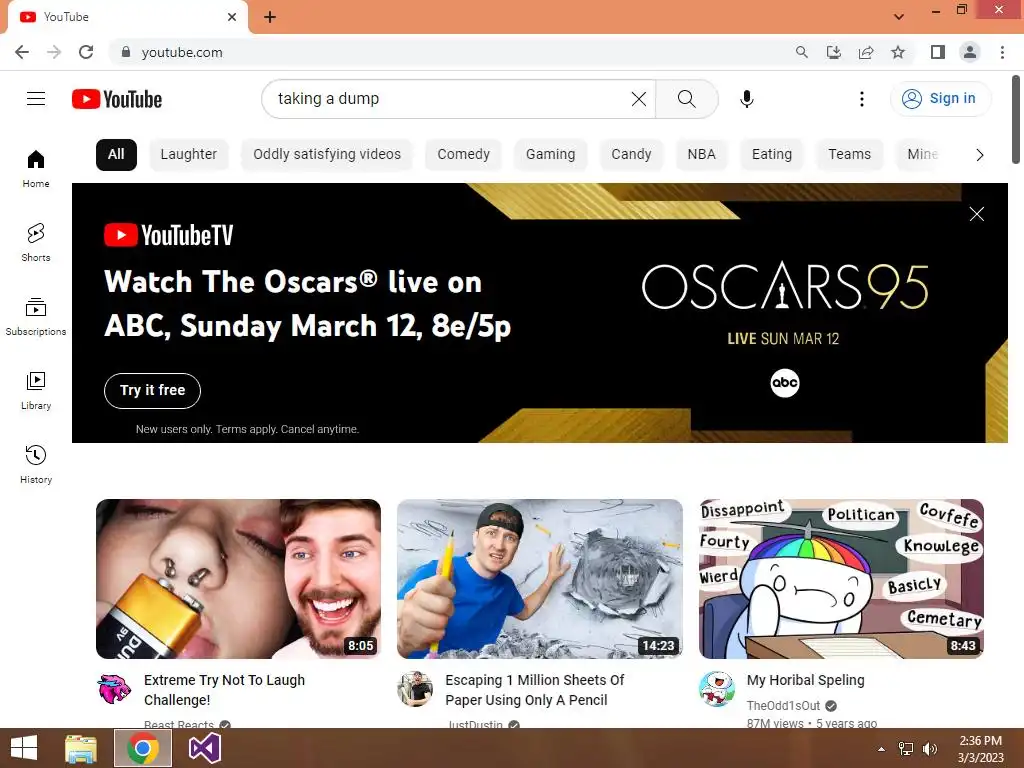This screenshot has height=768, width=1024.
Task: Open the Chrome three-dot menu
Action: 1002,52
